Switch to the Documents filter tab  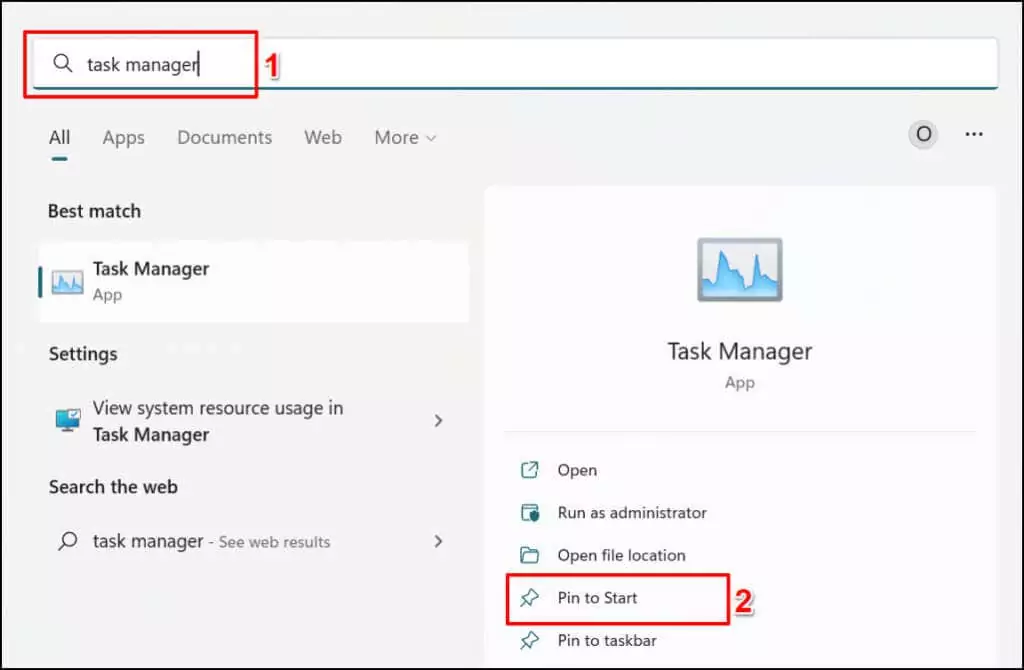coord(225,137)
